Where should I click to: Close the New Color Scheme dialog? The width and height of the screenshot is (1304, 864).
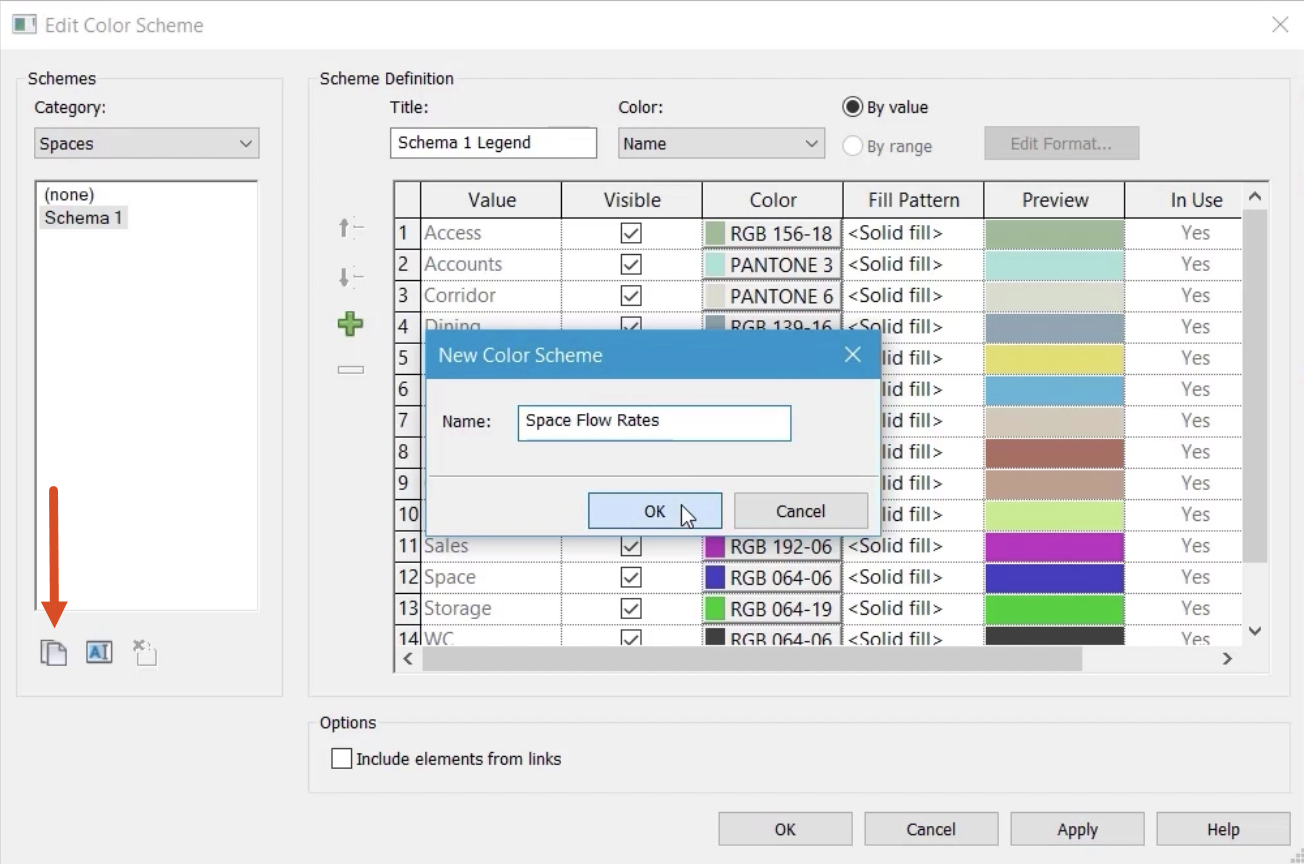(852, 355)
